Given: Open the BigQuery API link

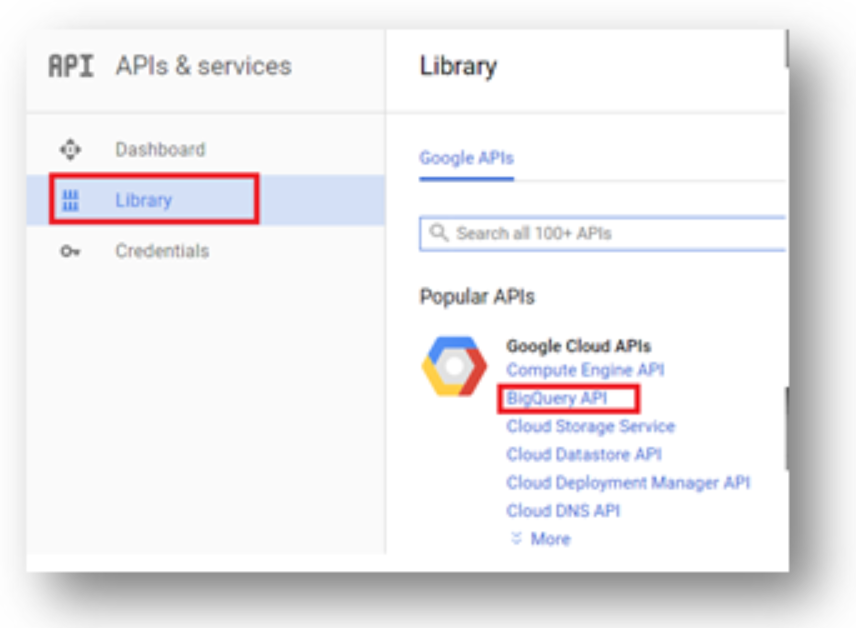Looking at the screenshot, I should pyautogui.click(x=556, y=398).
